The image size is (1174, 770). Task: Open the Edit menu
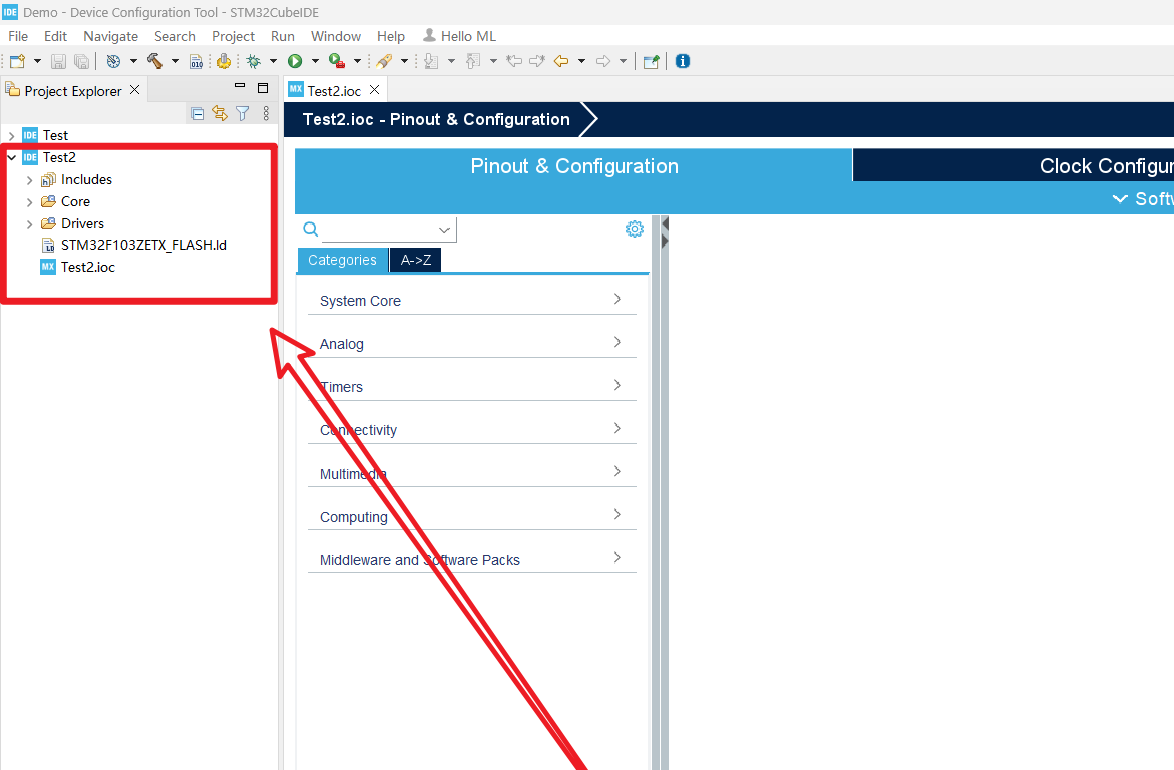point(55,36)
